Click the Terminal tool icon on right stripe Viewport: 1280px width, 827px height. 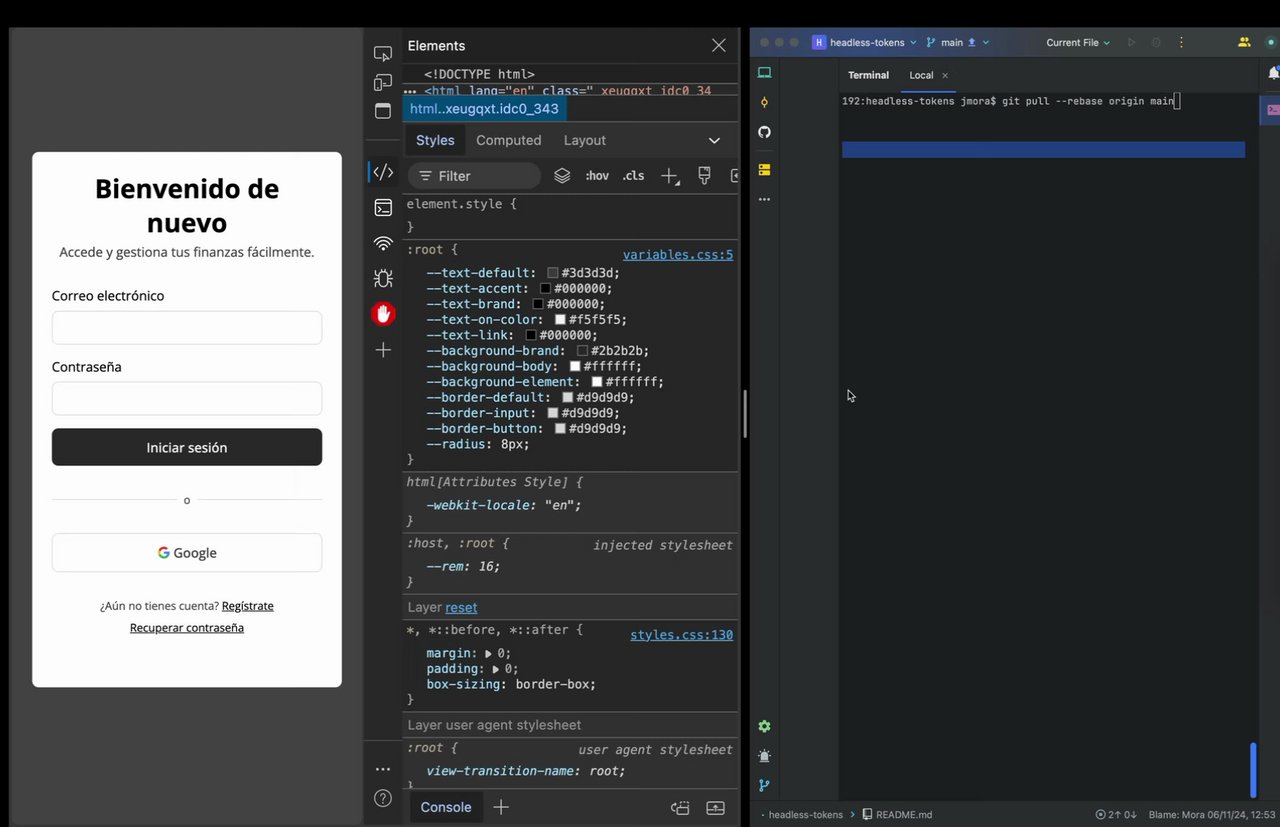click(x=1272, y=110)
